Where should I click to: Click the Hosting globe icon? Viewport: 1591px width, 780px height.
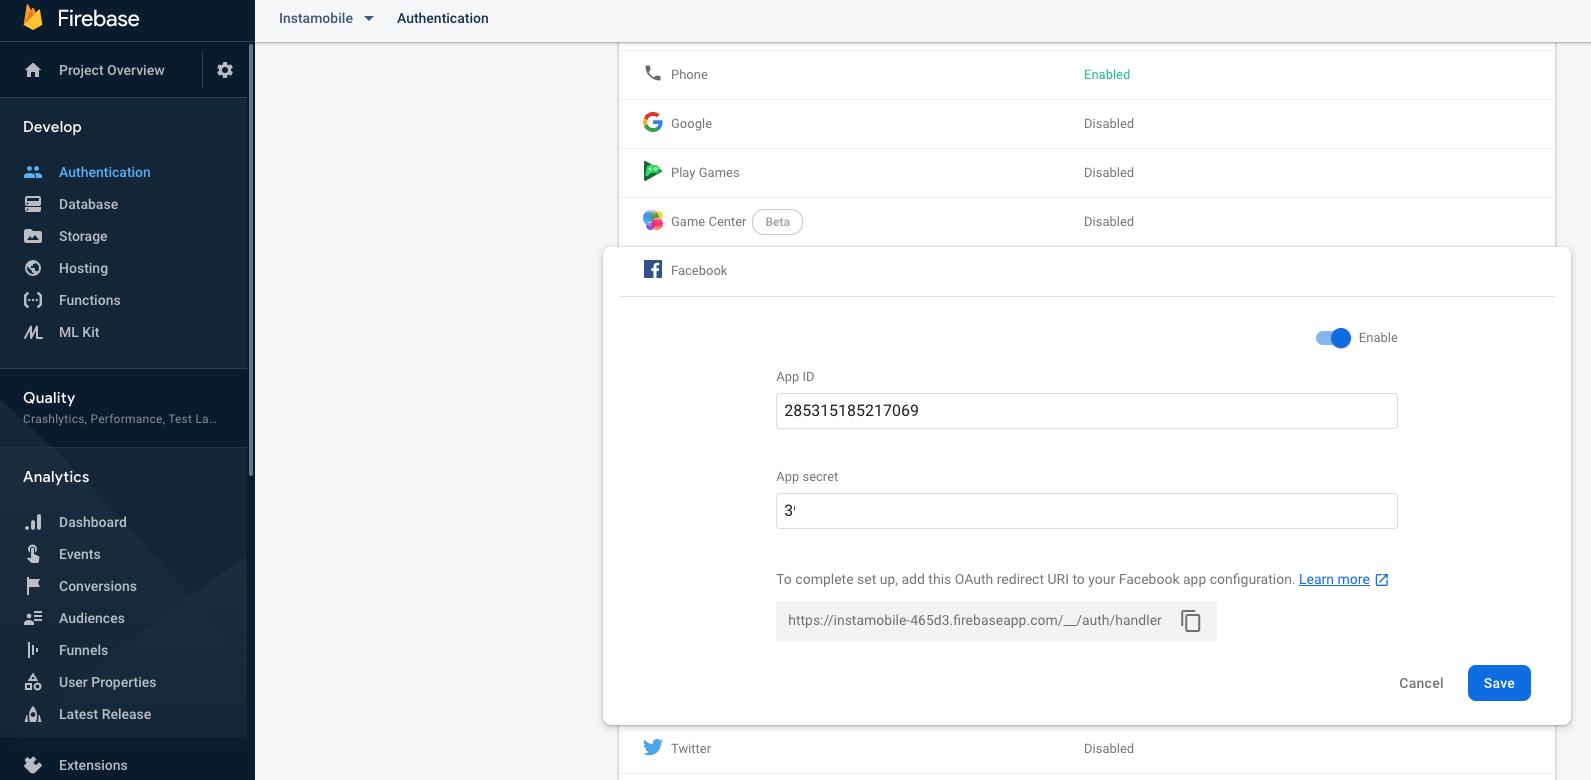coord(33,268)
